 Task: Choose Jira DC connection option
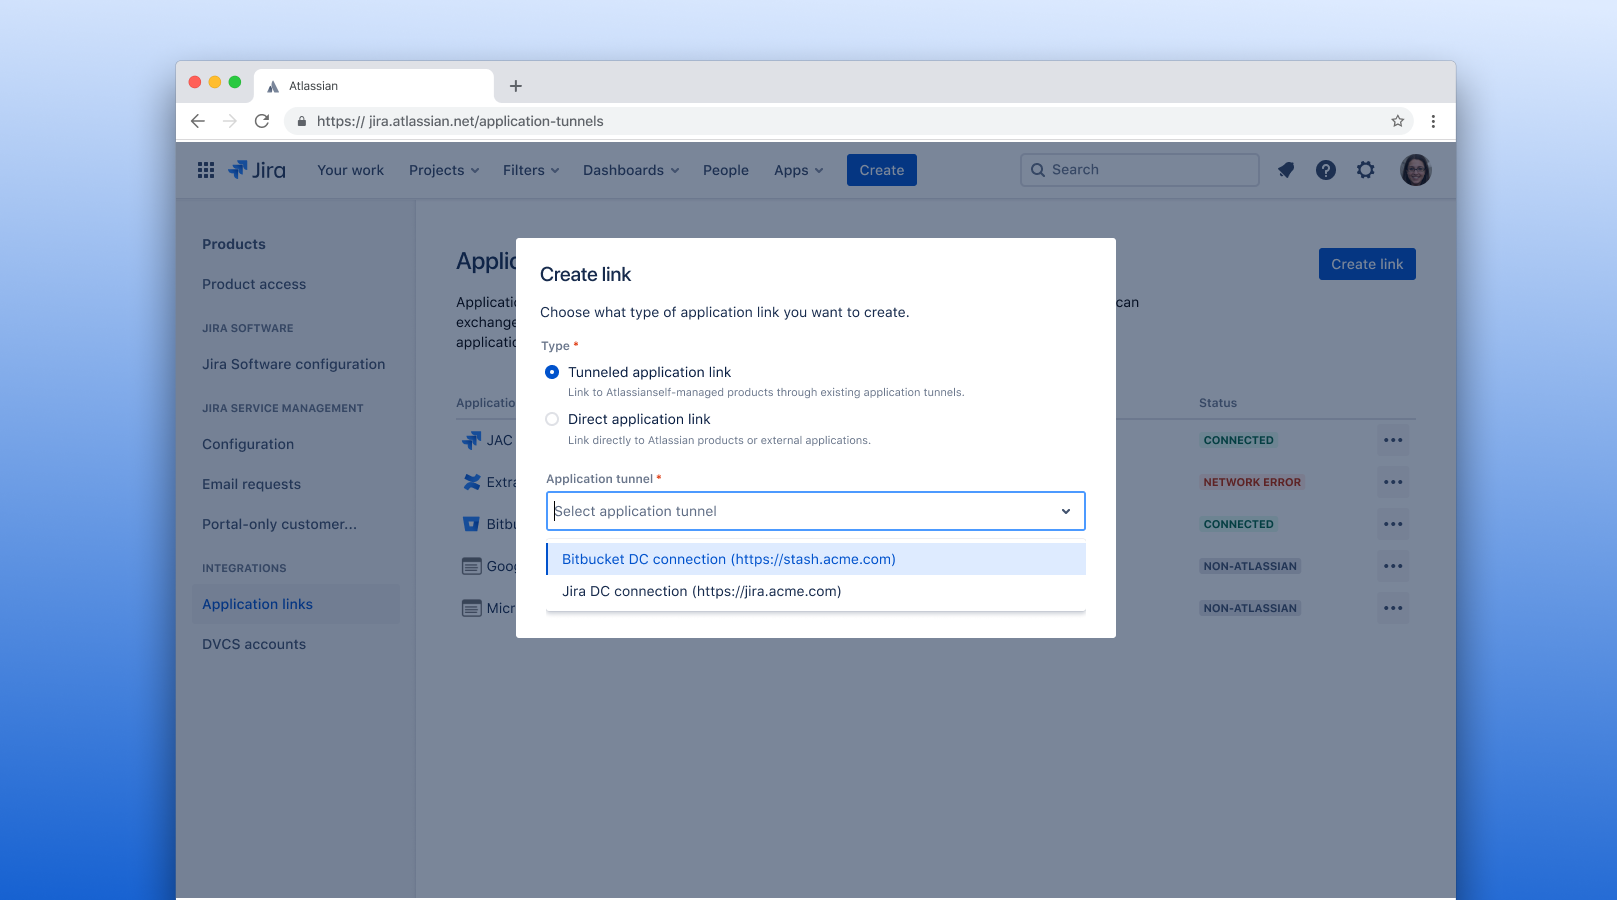[816, 591]
